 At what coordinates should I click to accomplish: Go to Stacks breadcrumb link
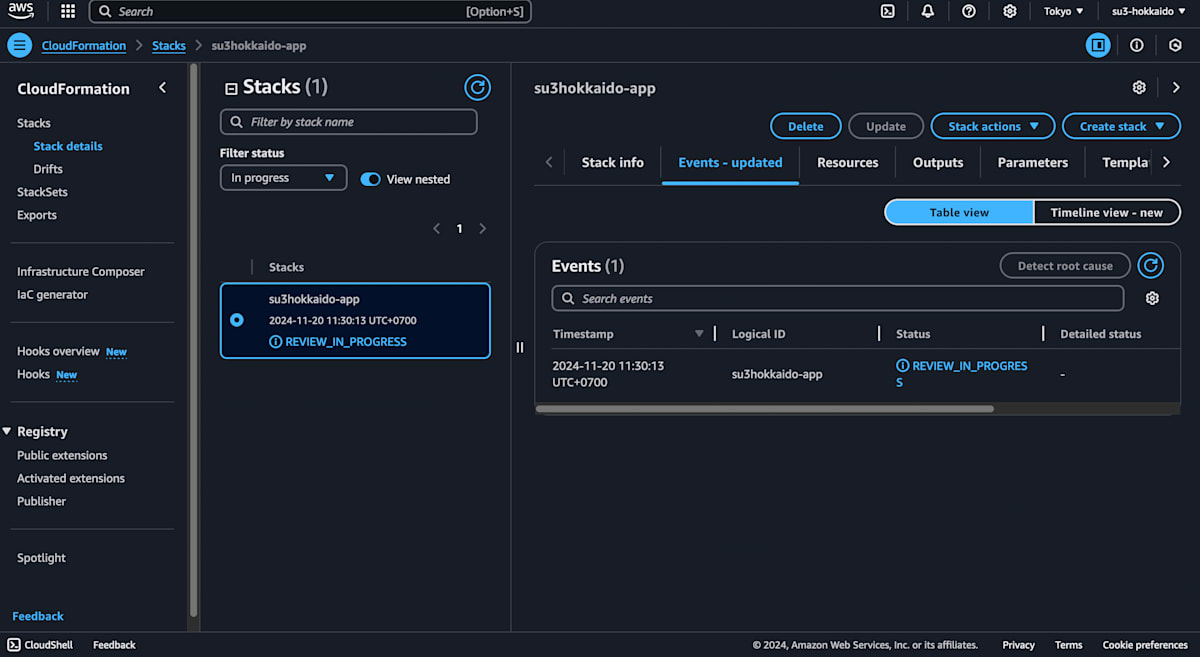169,45
